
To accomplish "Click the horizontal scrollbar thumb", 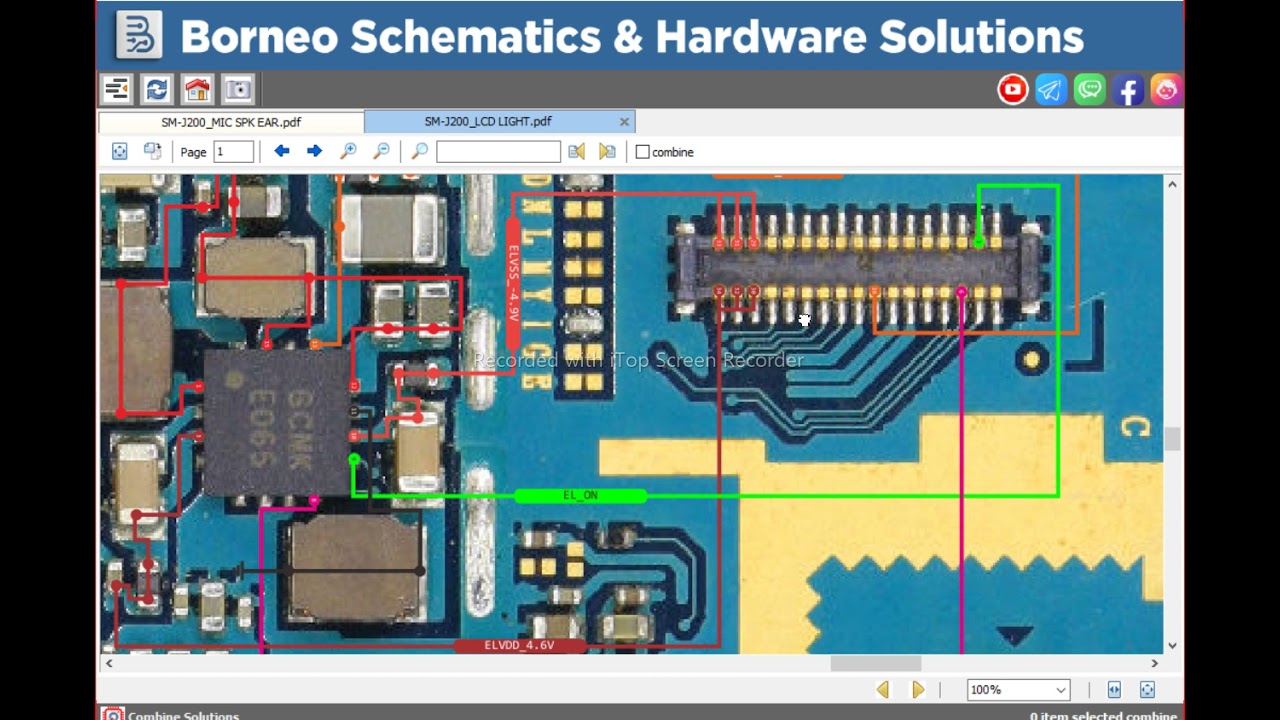I will [x=876, y=663].
